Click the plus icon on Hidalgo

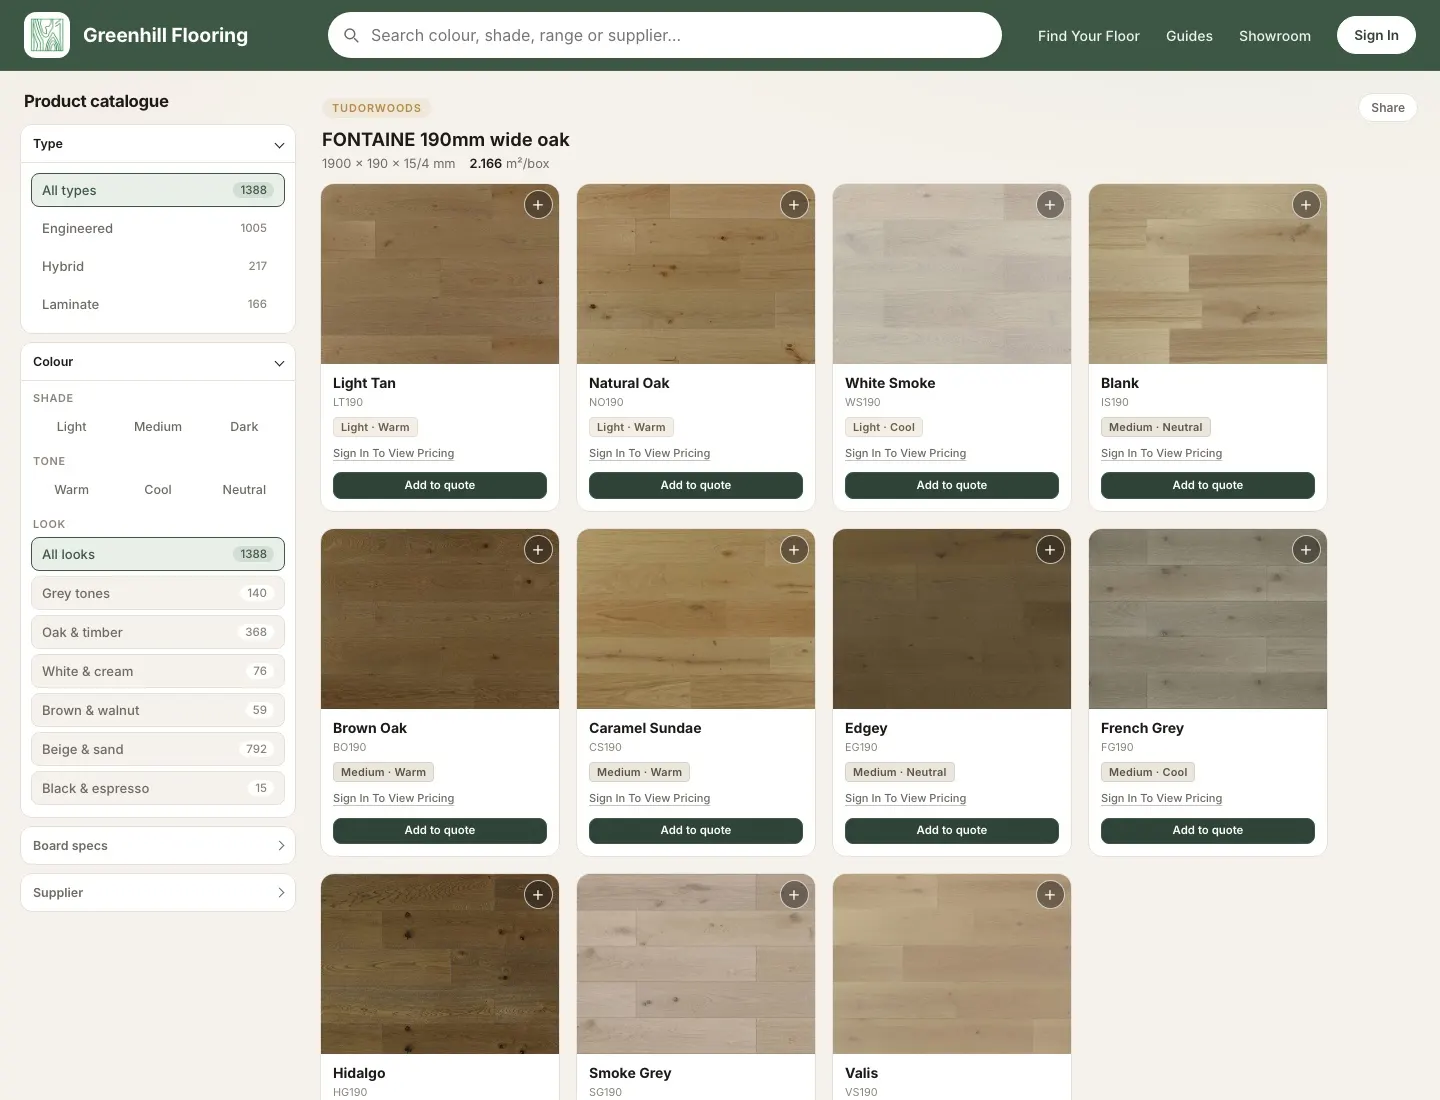tap(538, 895)
